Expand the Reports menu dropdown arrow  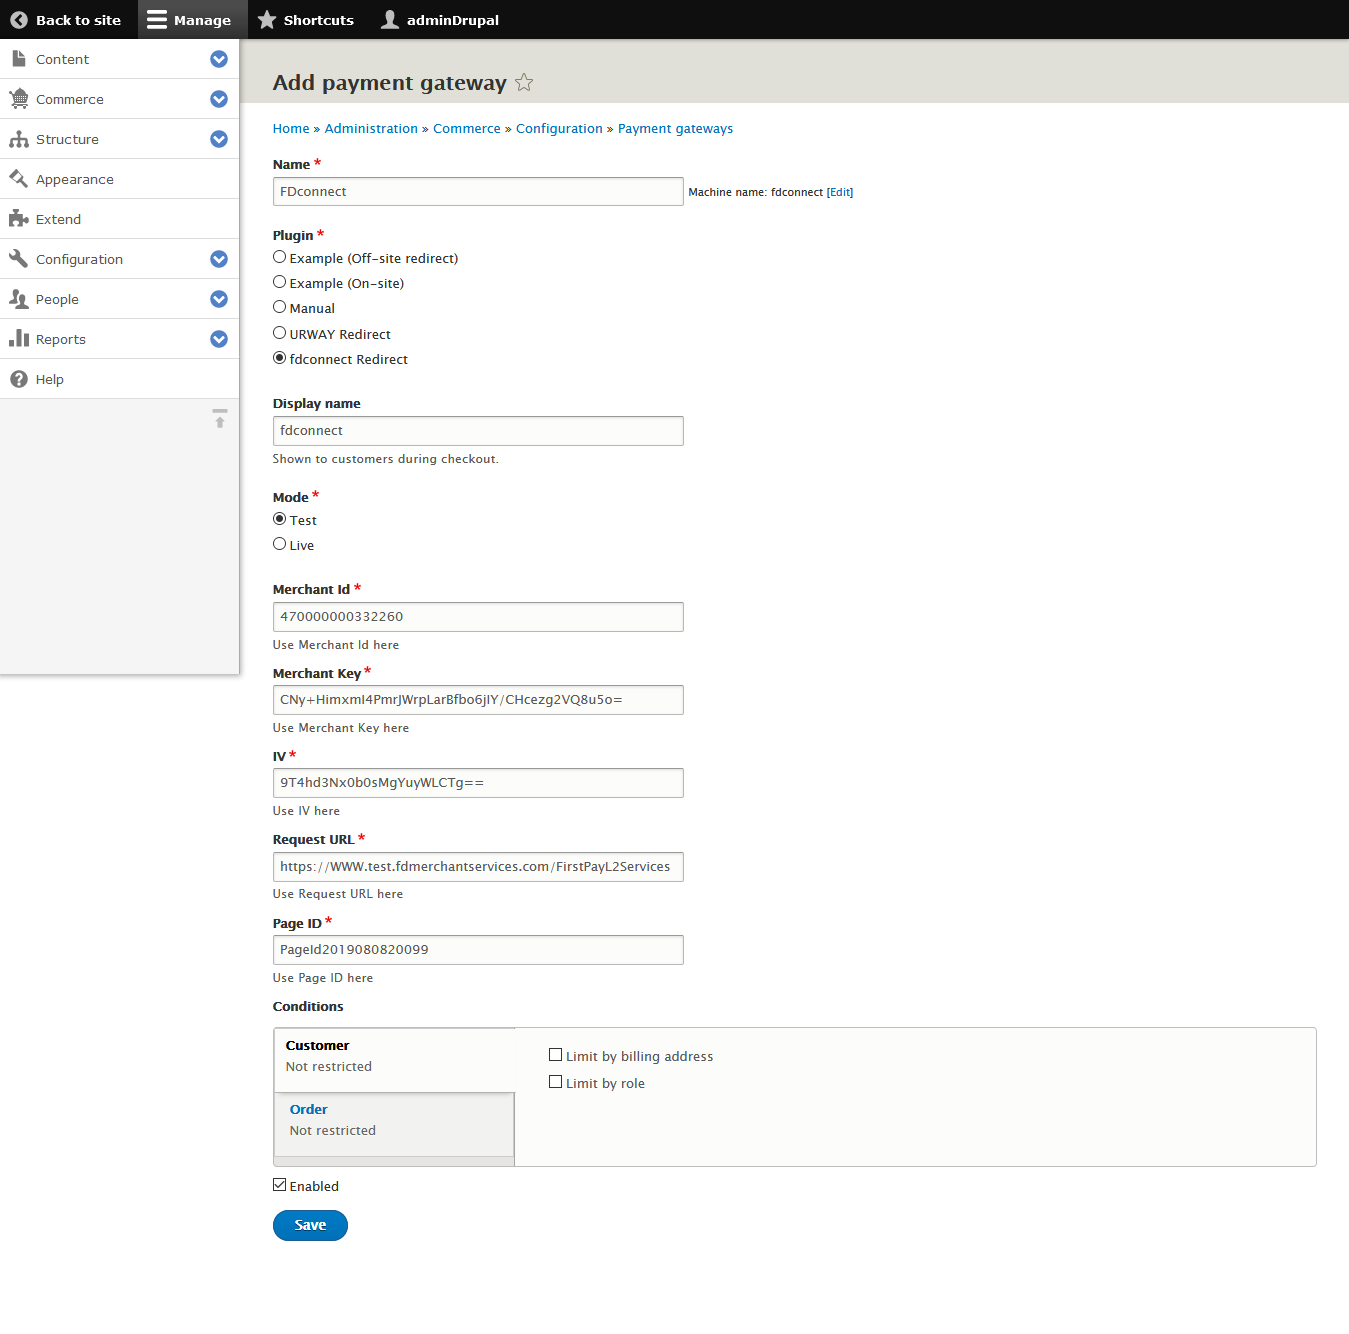tap(219, 339)
